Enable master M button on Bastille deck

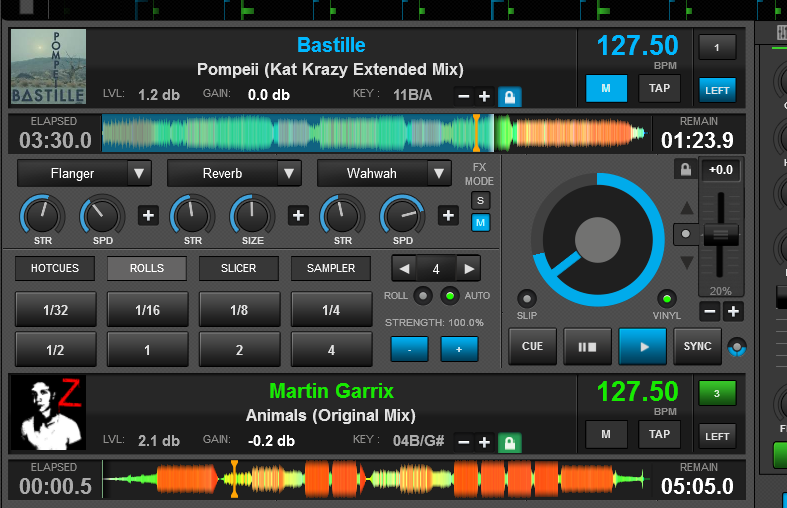click(606, 88)
